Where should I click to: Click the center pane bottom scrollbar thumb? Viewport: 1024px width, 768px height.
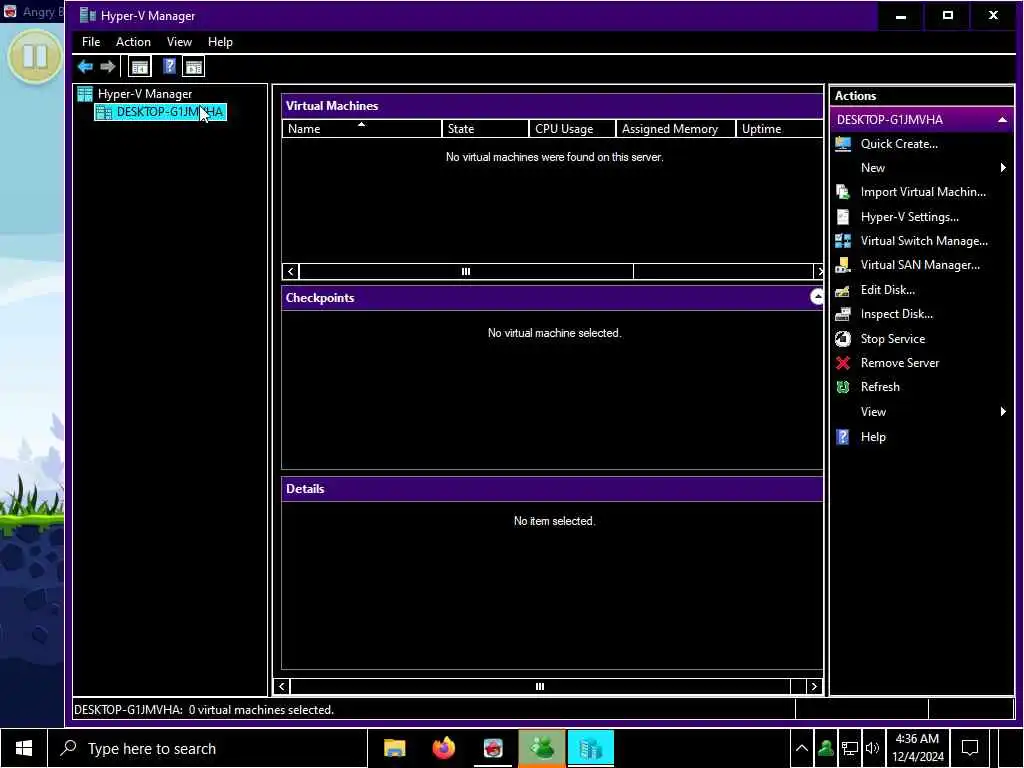click(x=540, y=686)
